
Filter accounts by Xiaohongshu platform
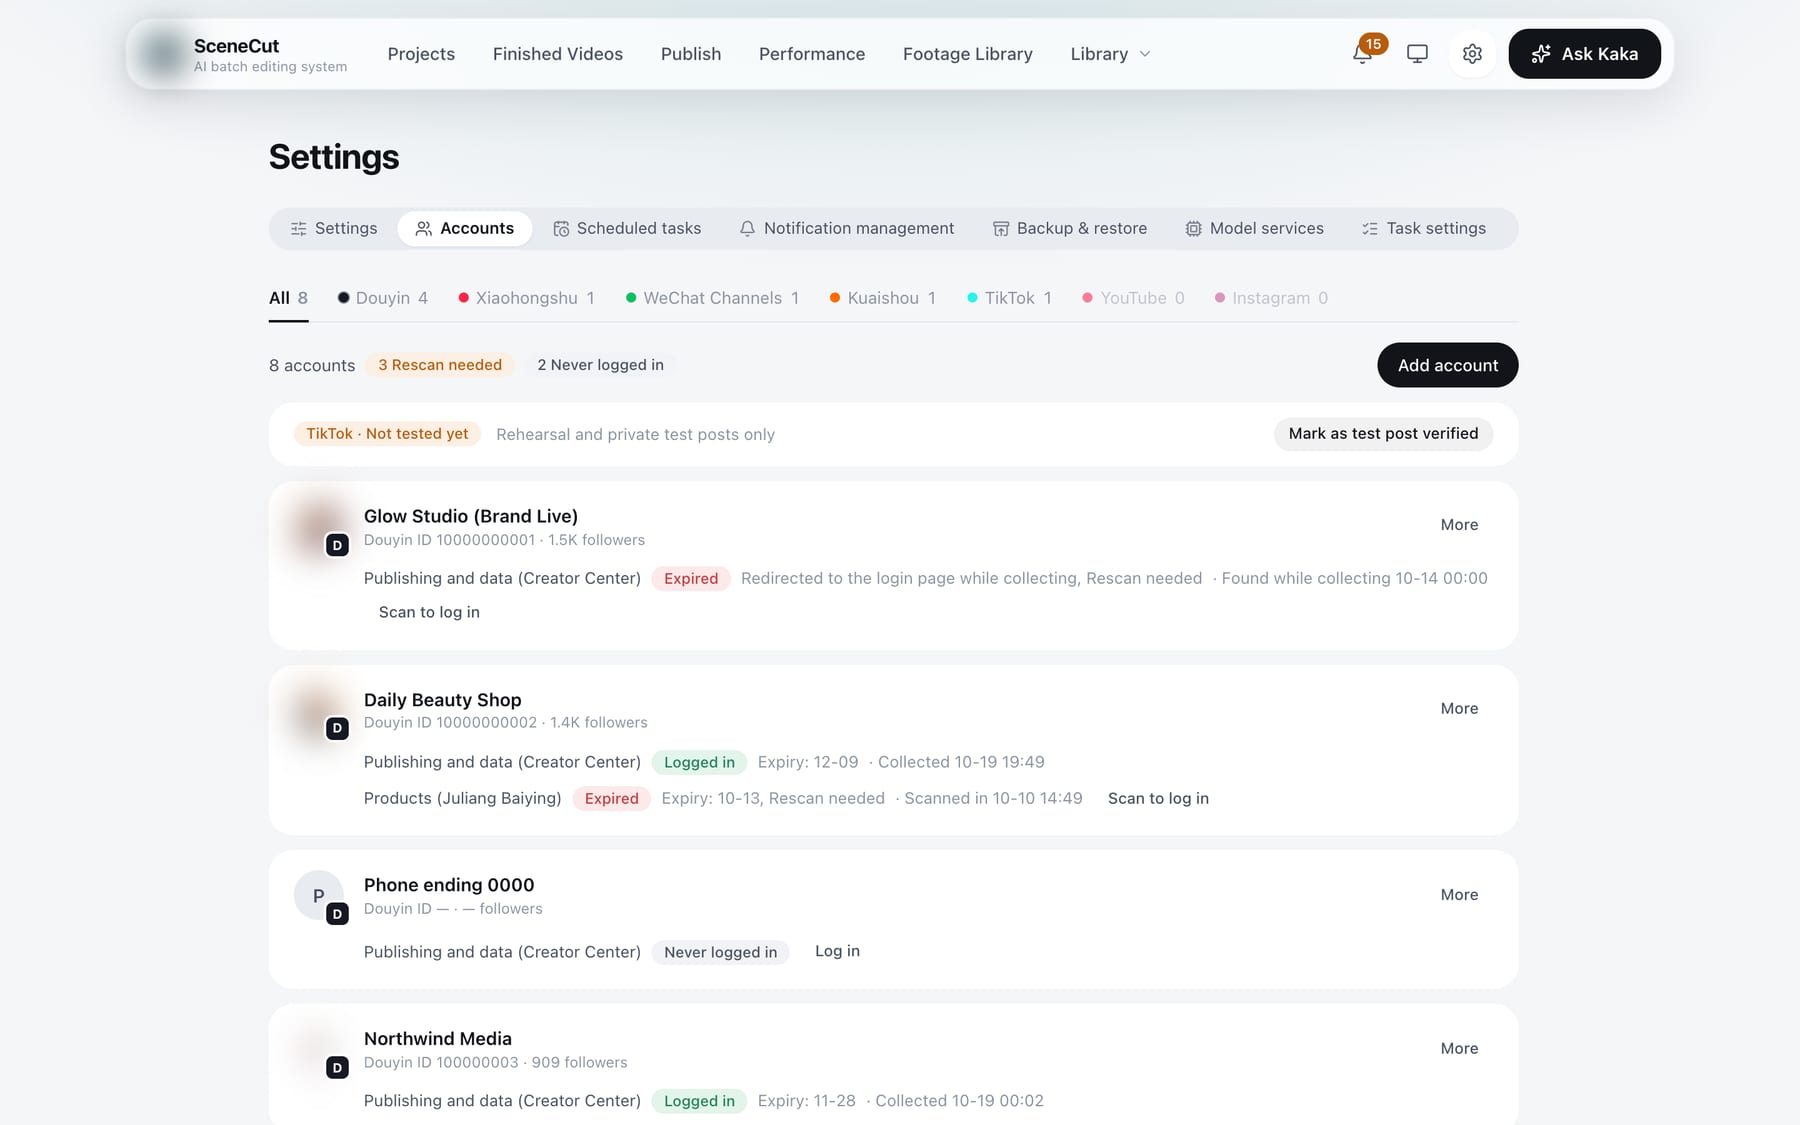(526, 298)
